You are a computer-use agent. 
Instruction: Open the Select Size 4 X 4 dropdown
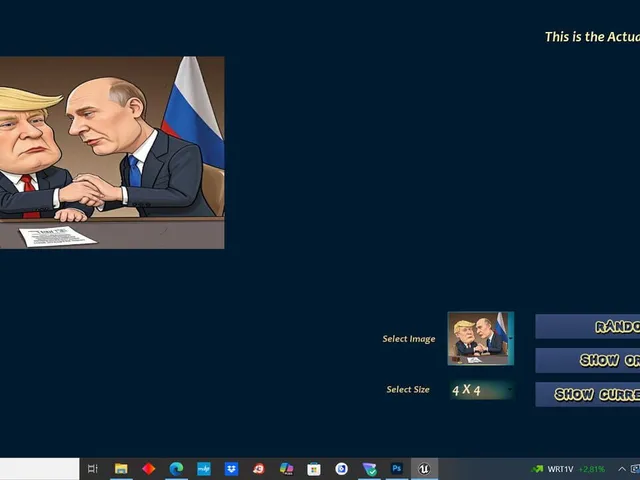tap(482, 390)
